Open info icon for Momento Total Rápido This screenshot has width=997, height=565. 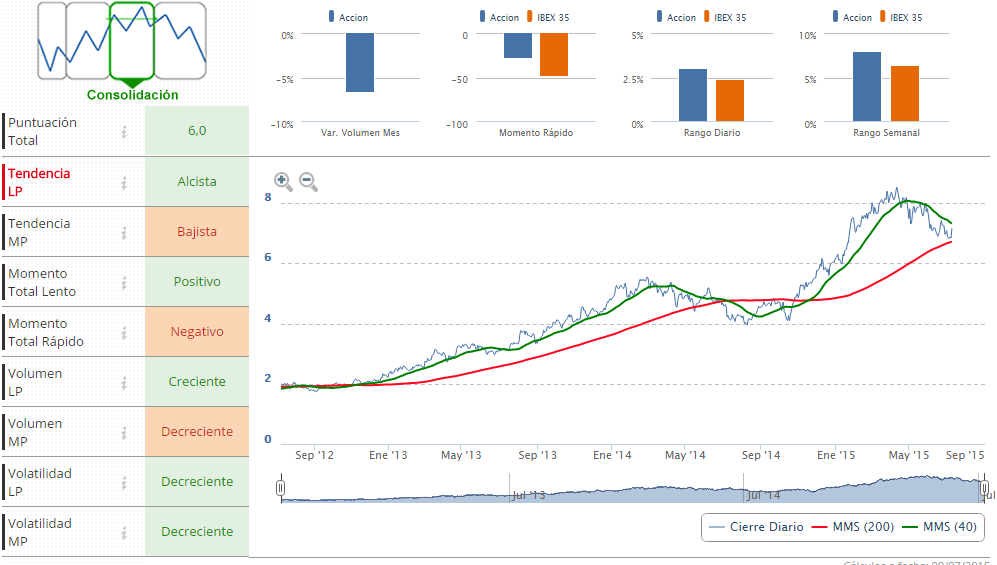pyautogui.click(x=124, y=333)
